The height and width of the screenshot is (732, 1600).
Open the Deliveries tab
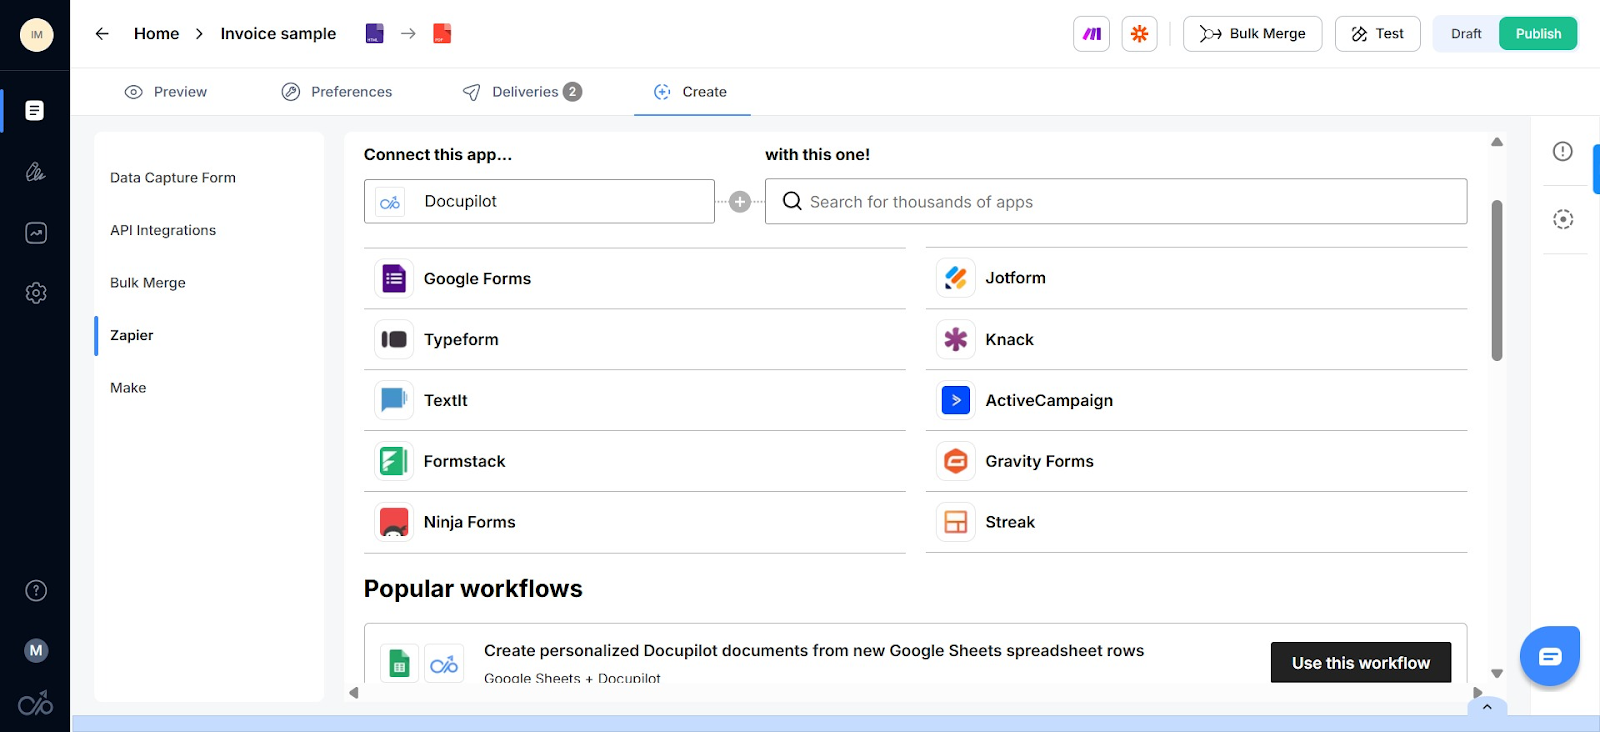click(522, 92)
